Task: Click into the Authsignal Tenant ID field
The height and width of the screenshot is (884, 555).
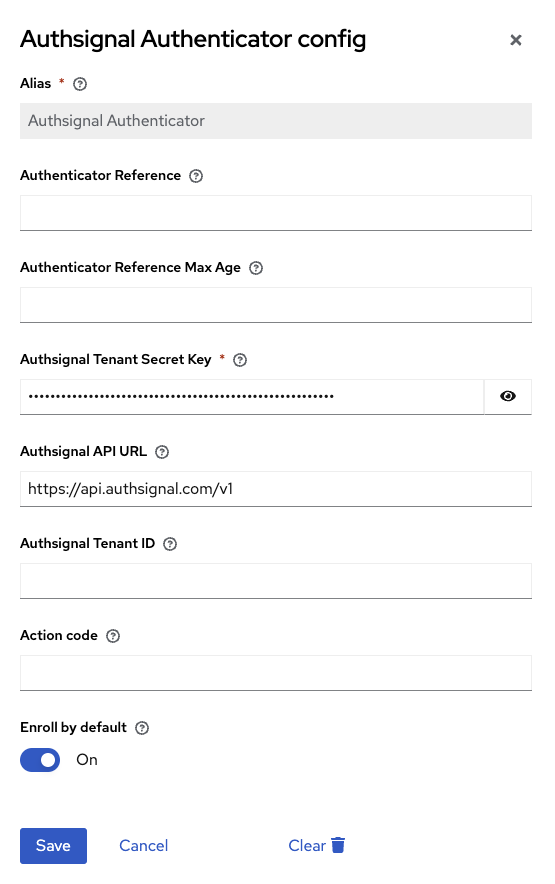Action: (x=276, y=581)
